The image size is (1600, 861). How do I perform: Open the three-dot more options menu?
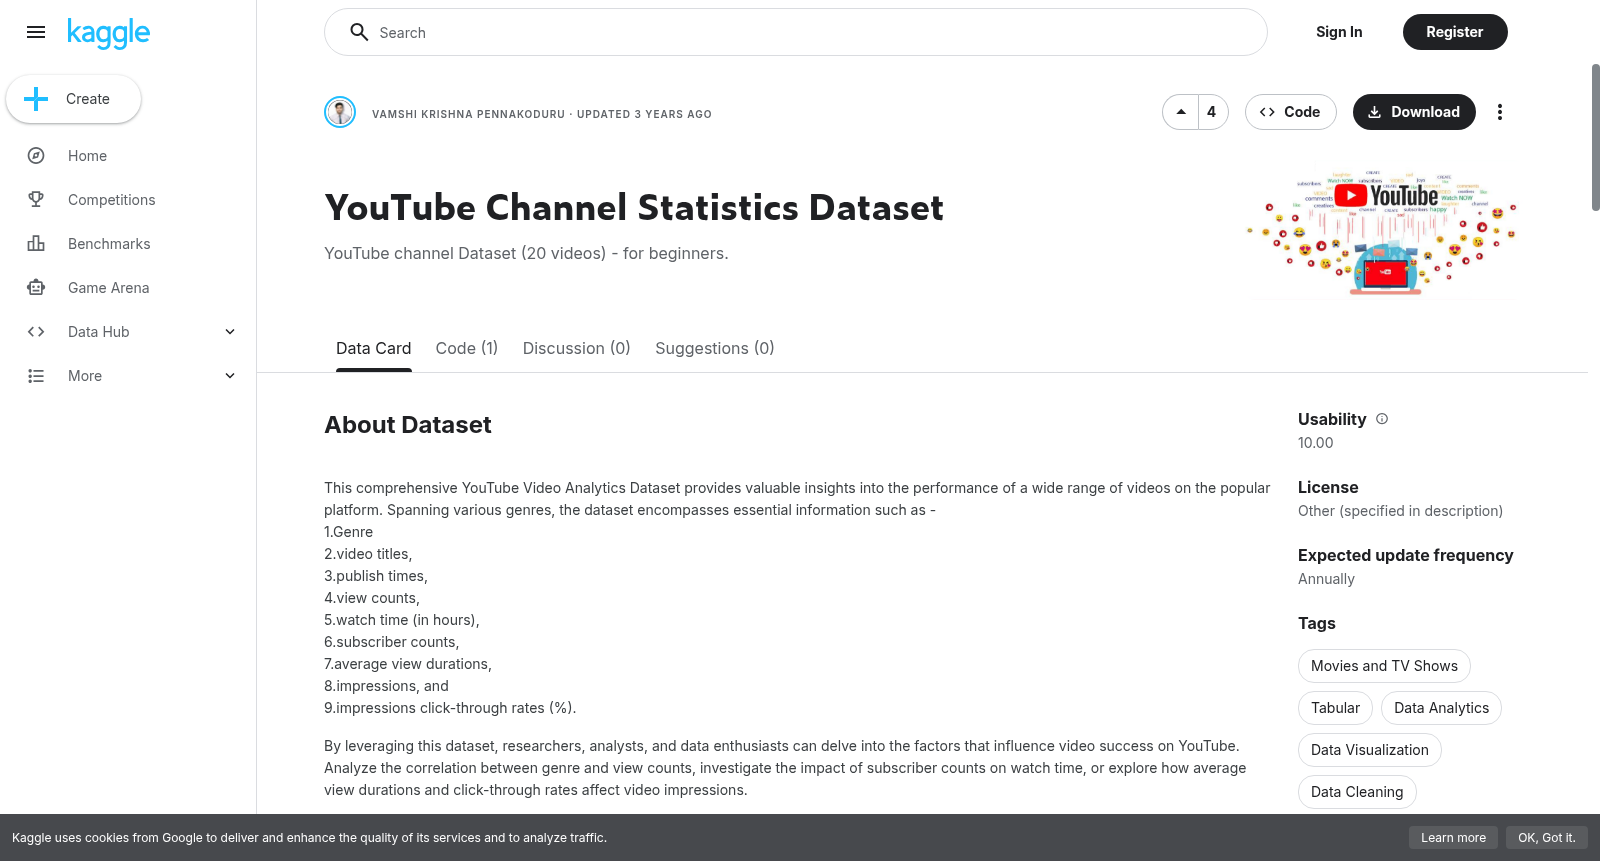pyautogui.click(x=1499, y=112)
